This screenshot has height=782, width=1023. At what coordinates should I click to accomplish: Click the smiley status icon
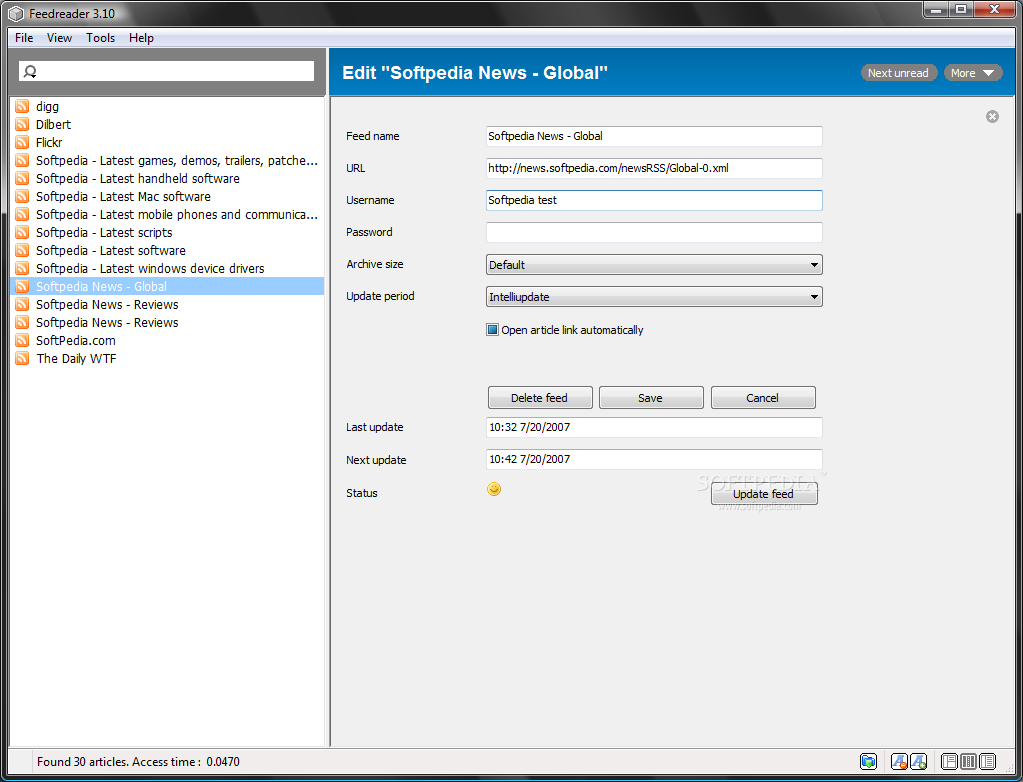(494, 489)
